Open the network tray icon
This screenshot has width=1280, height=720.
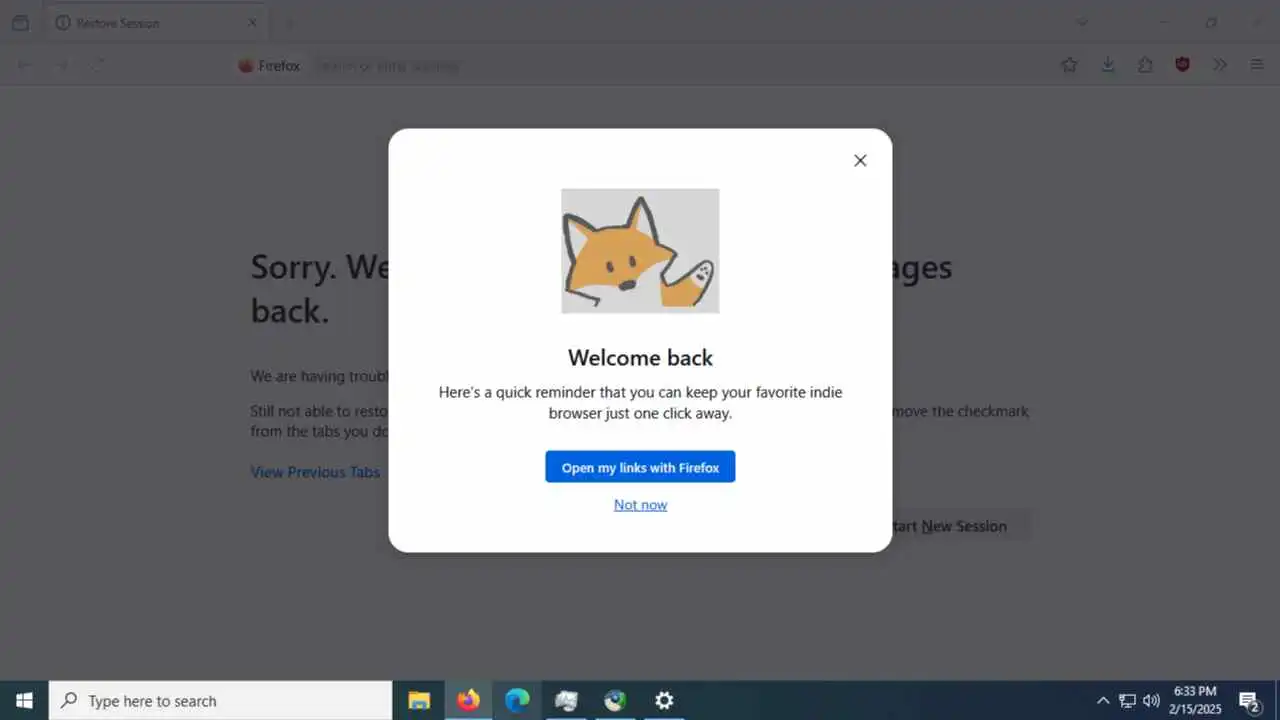(1127, 700)
